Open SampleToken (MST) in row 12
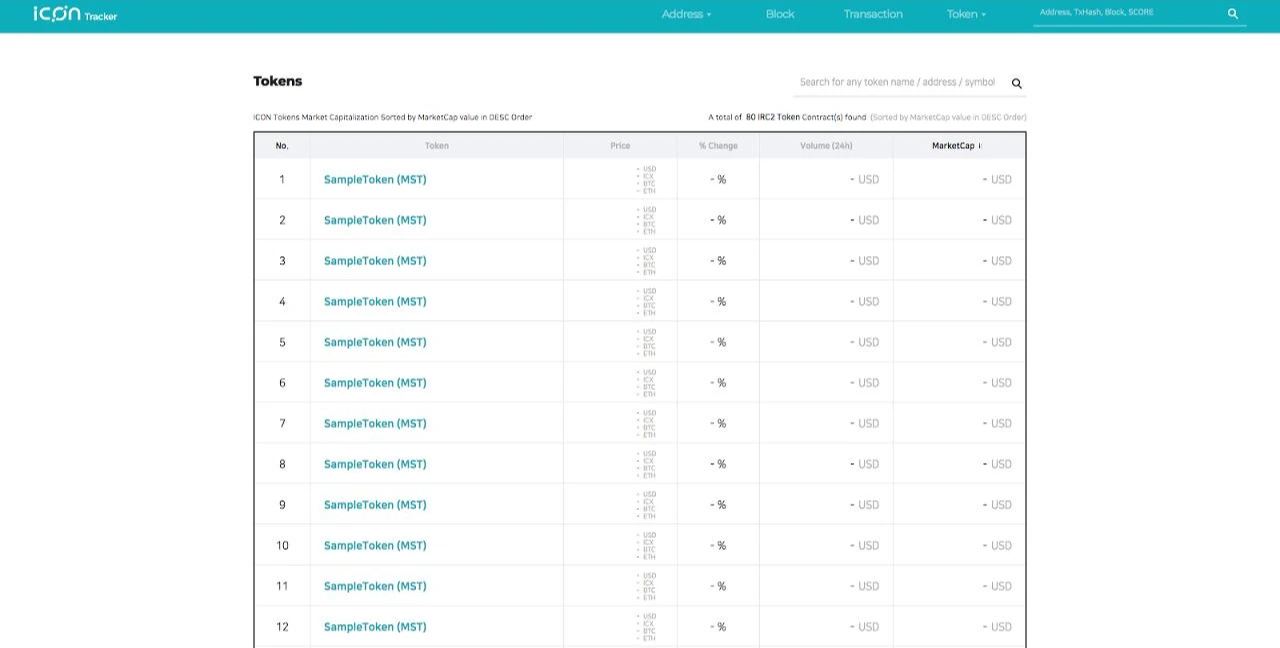Image resolution: width=1280 pixels, height=648 pixels. tap(375, 627)
